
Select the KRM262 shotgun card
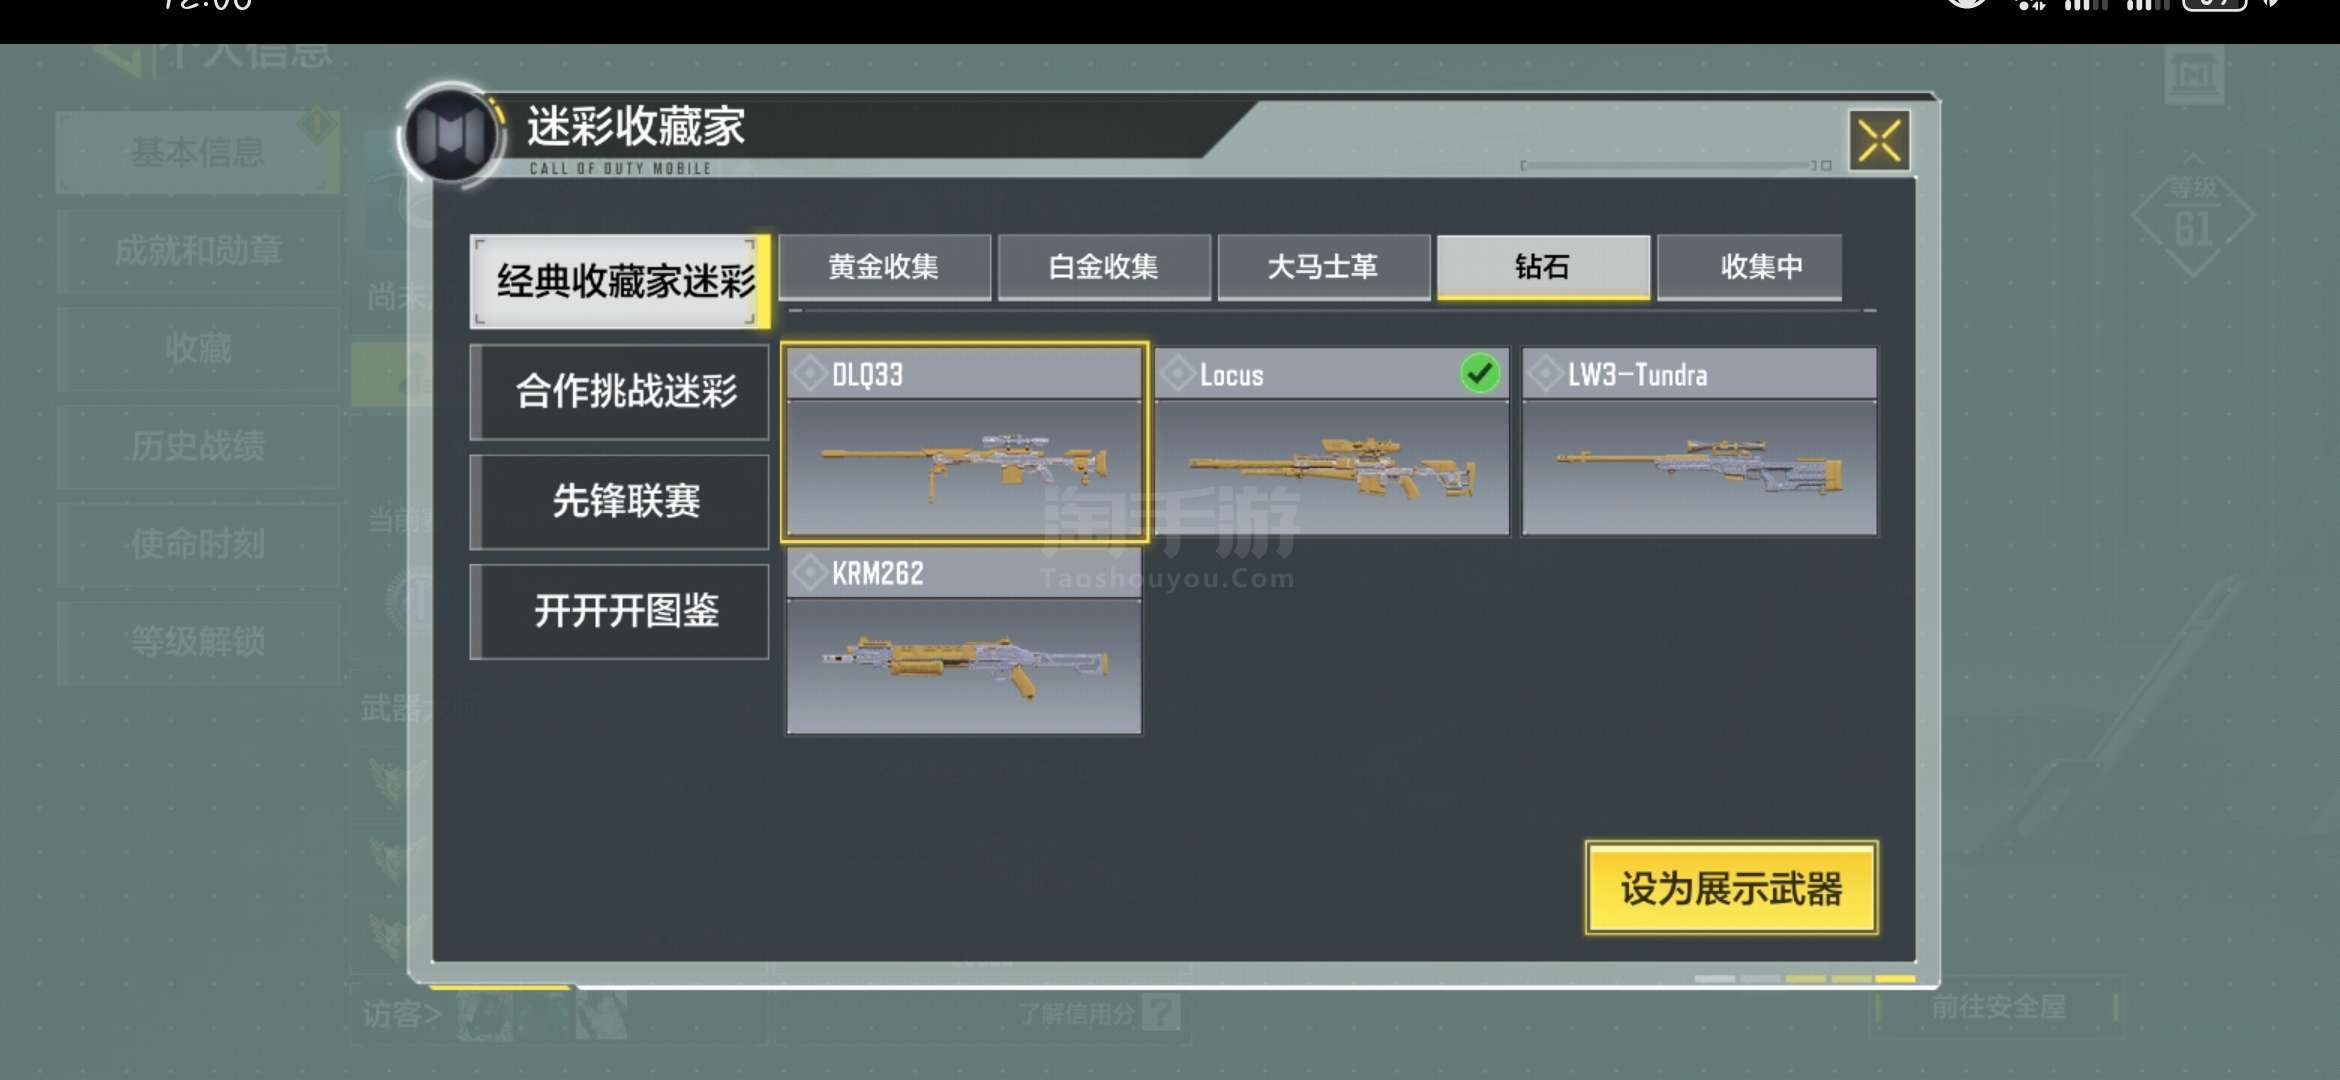(964, 641)
